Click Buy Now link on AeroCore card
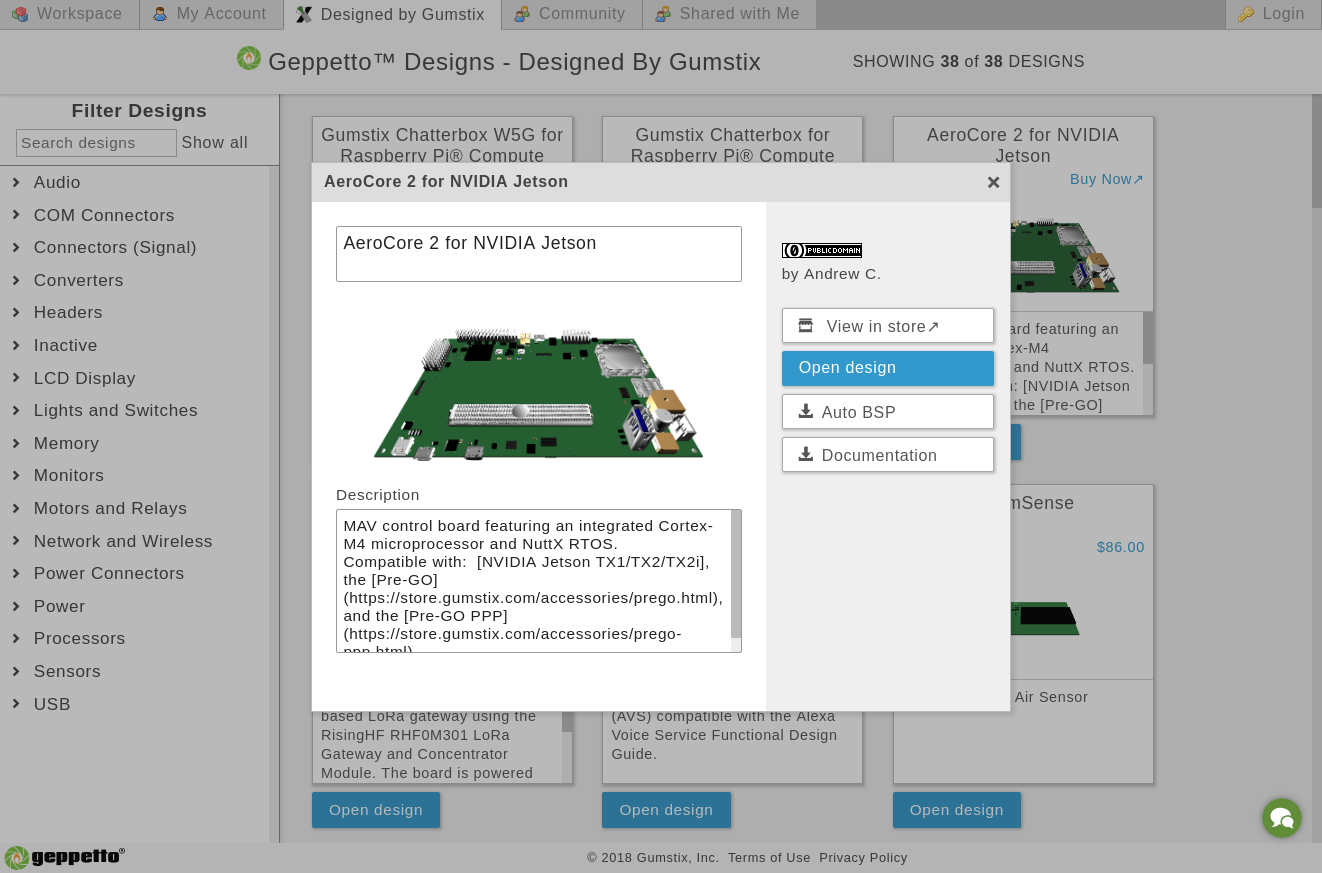 [x=1106, y=179]
